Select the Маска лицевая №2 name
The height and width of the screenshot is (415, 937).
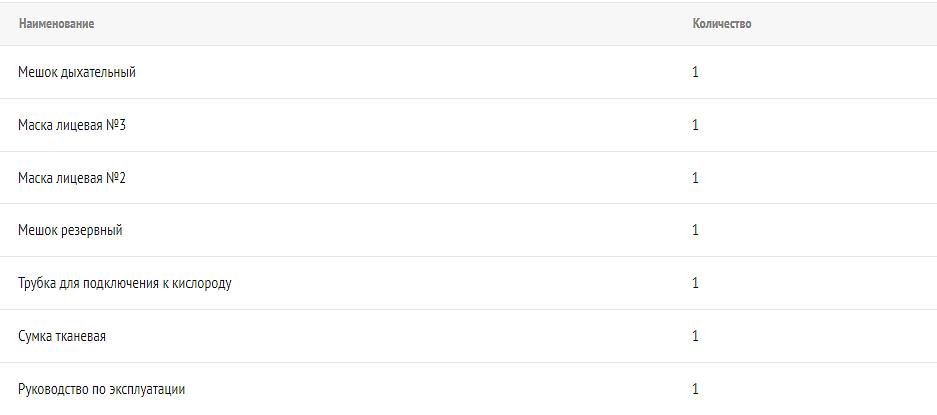pos(72,178)
